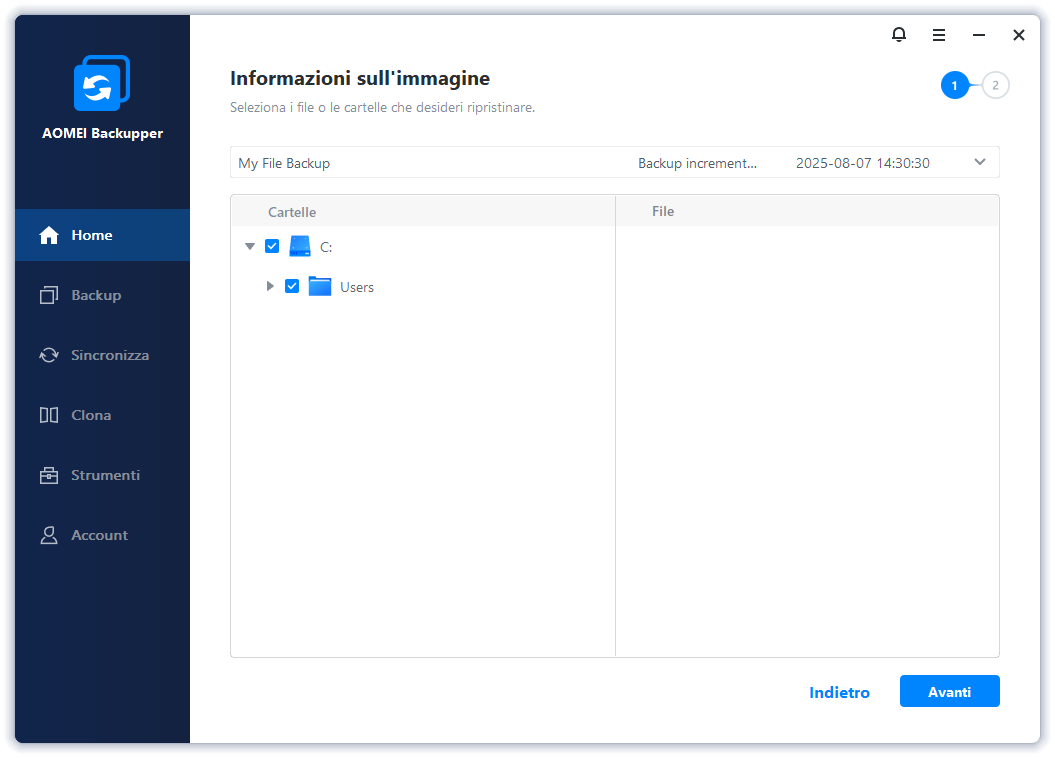Image resolution: width=1055 pixels, height=758 pixels.
Task: Click the Avanti button
Action: tap(949, 691)
